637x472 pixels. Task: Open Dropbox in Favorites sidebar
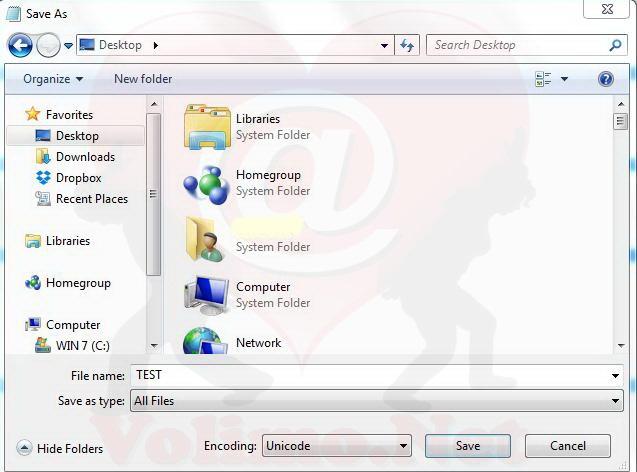tap(78, 178)
